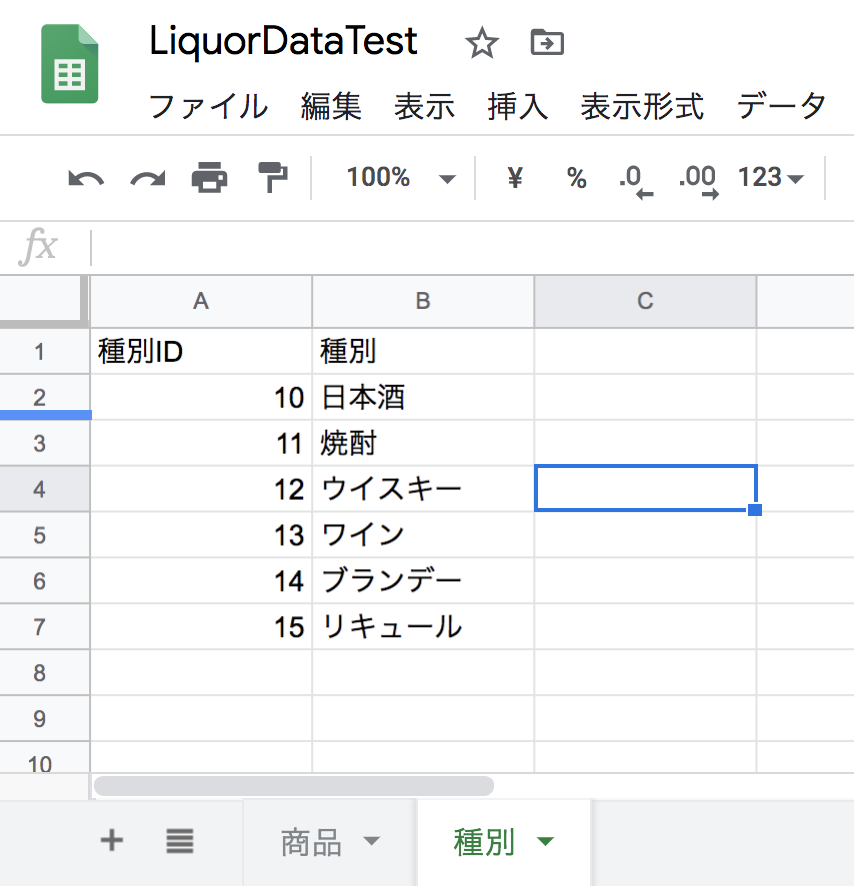854x886 pixels.
Task: Switch to the 商品 sheet tab
Action: [x=310, y=840]
